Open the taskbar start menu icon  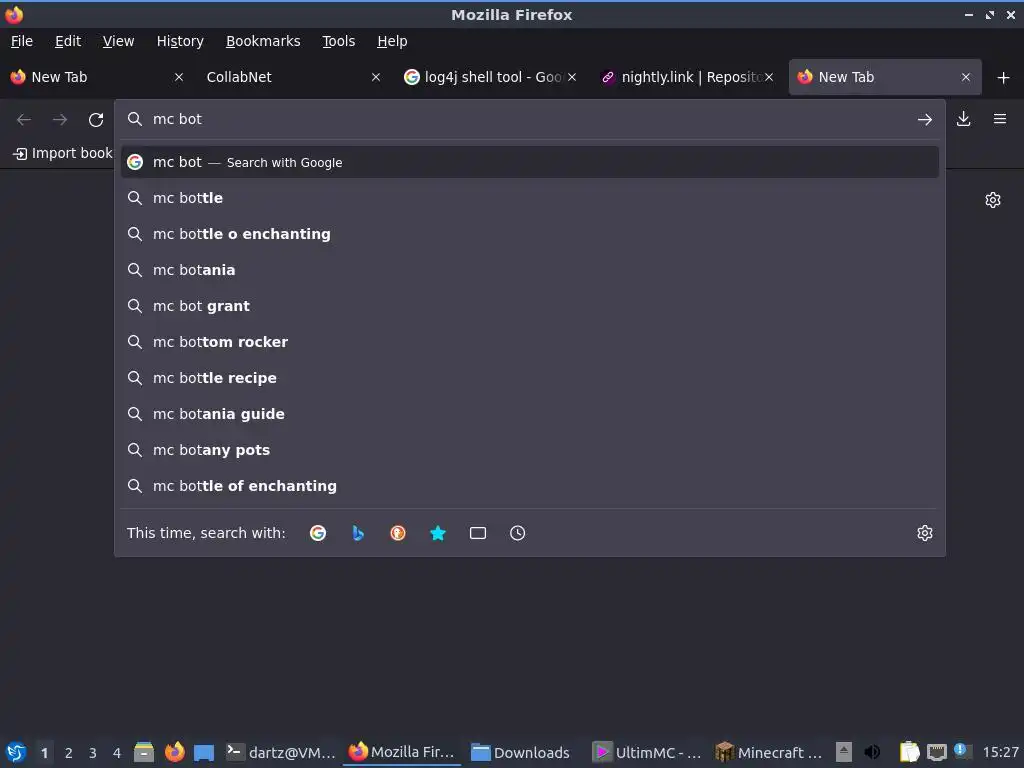pyautogui.click(x=16, y=752)
